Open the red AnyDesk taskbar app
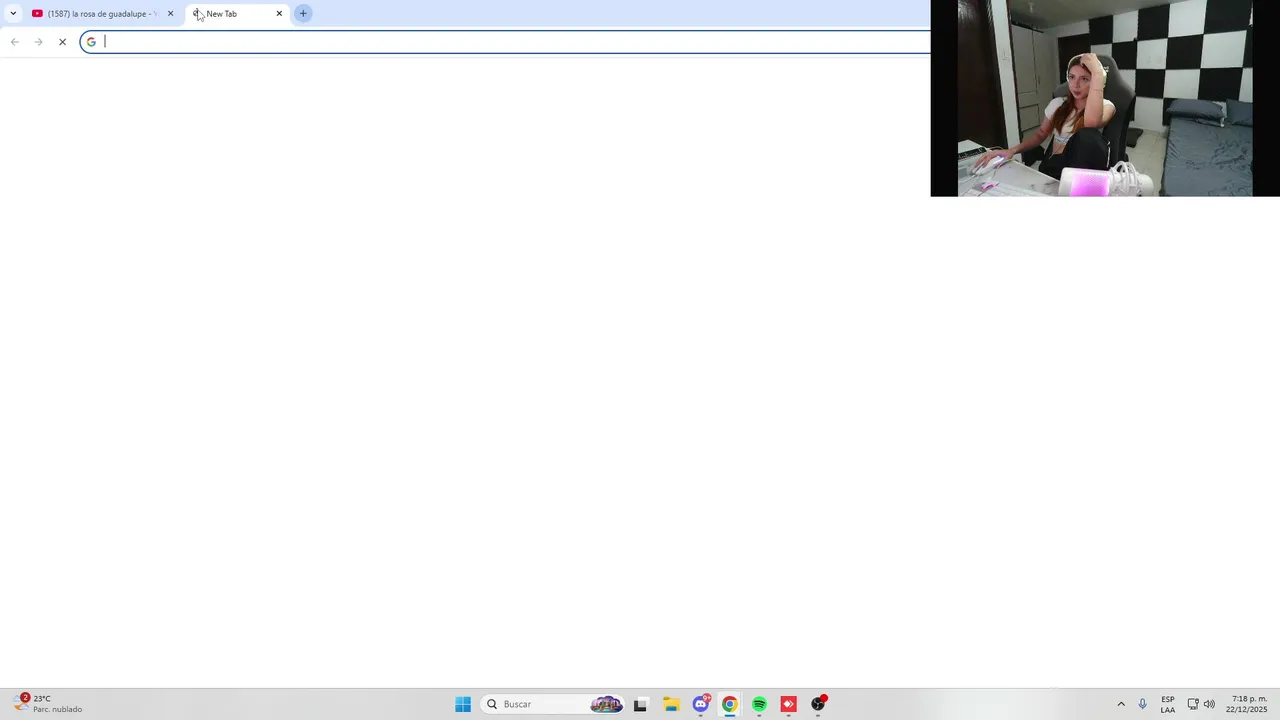The width and height of the screenshot is (1280, 720). 789,704
